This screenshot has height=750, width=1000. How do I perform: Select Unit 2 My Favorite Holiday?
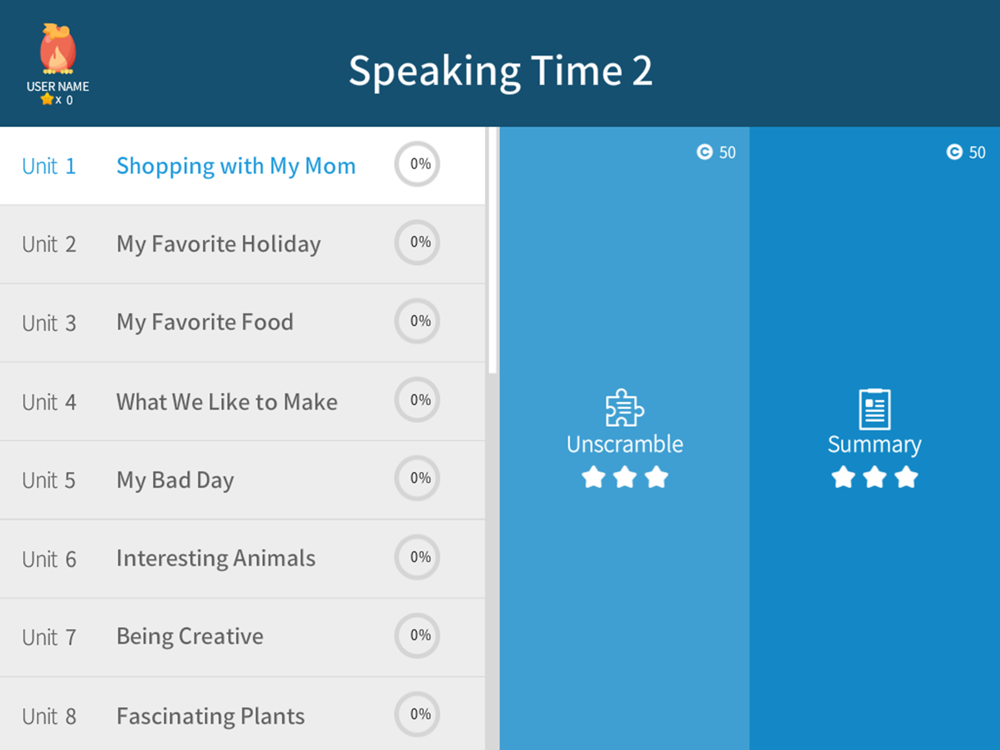pos(218,244)
